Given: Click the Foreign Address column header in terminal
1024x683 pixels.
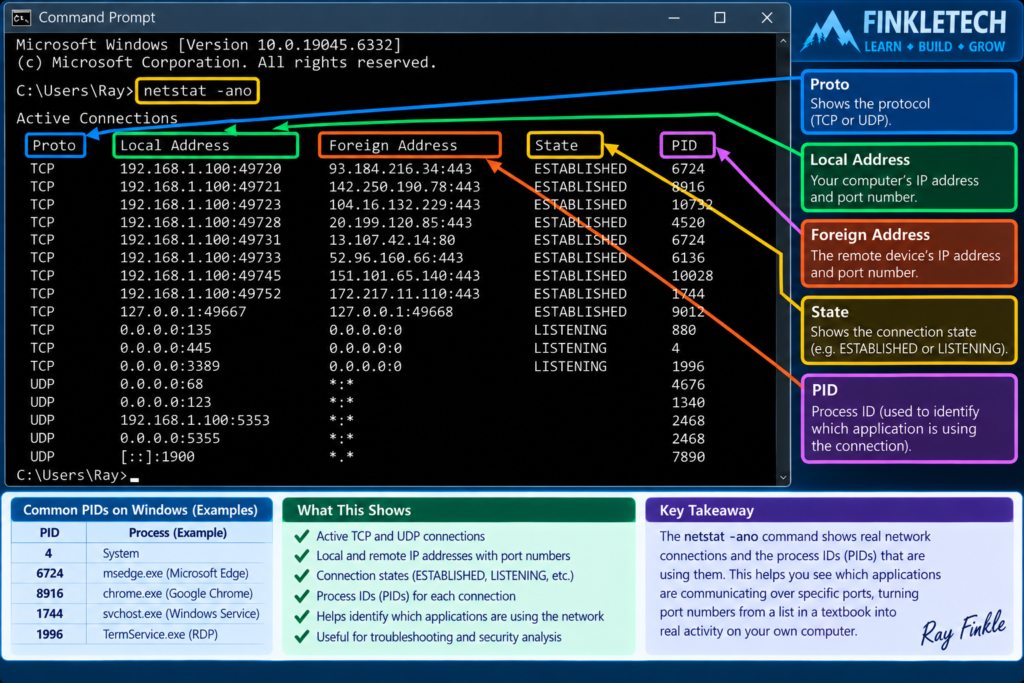Looking at the screenshot, I should click(410, 145).
